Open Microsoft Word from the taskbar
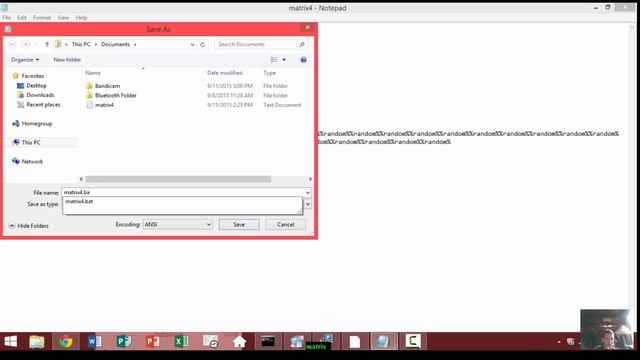The height and width of the screenshot is (360, 640). tap(94, 341)
